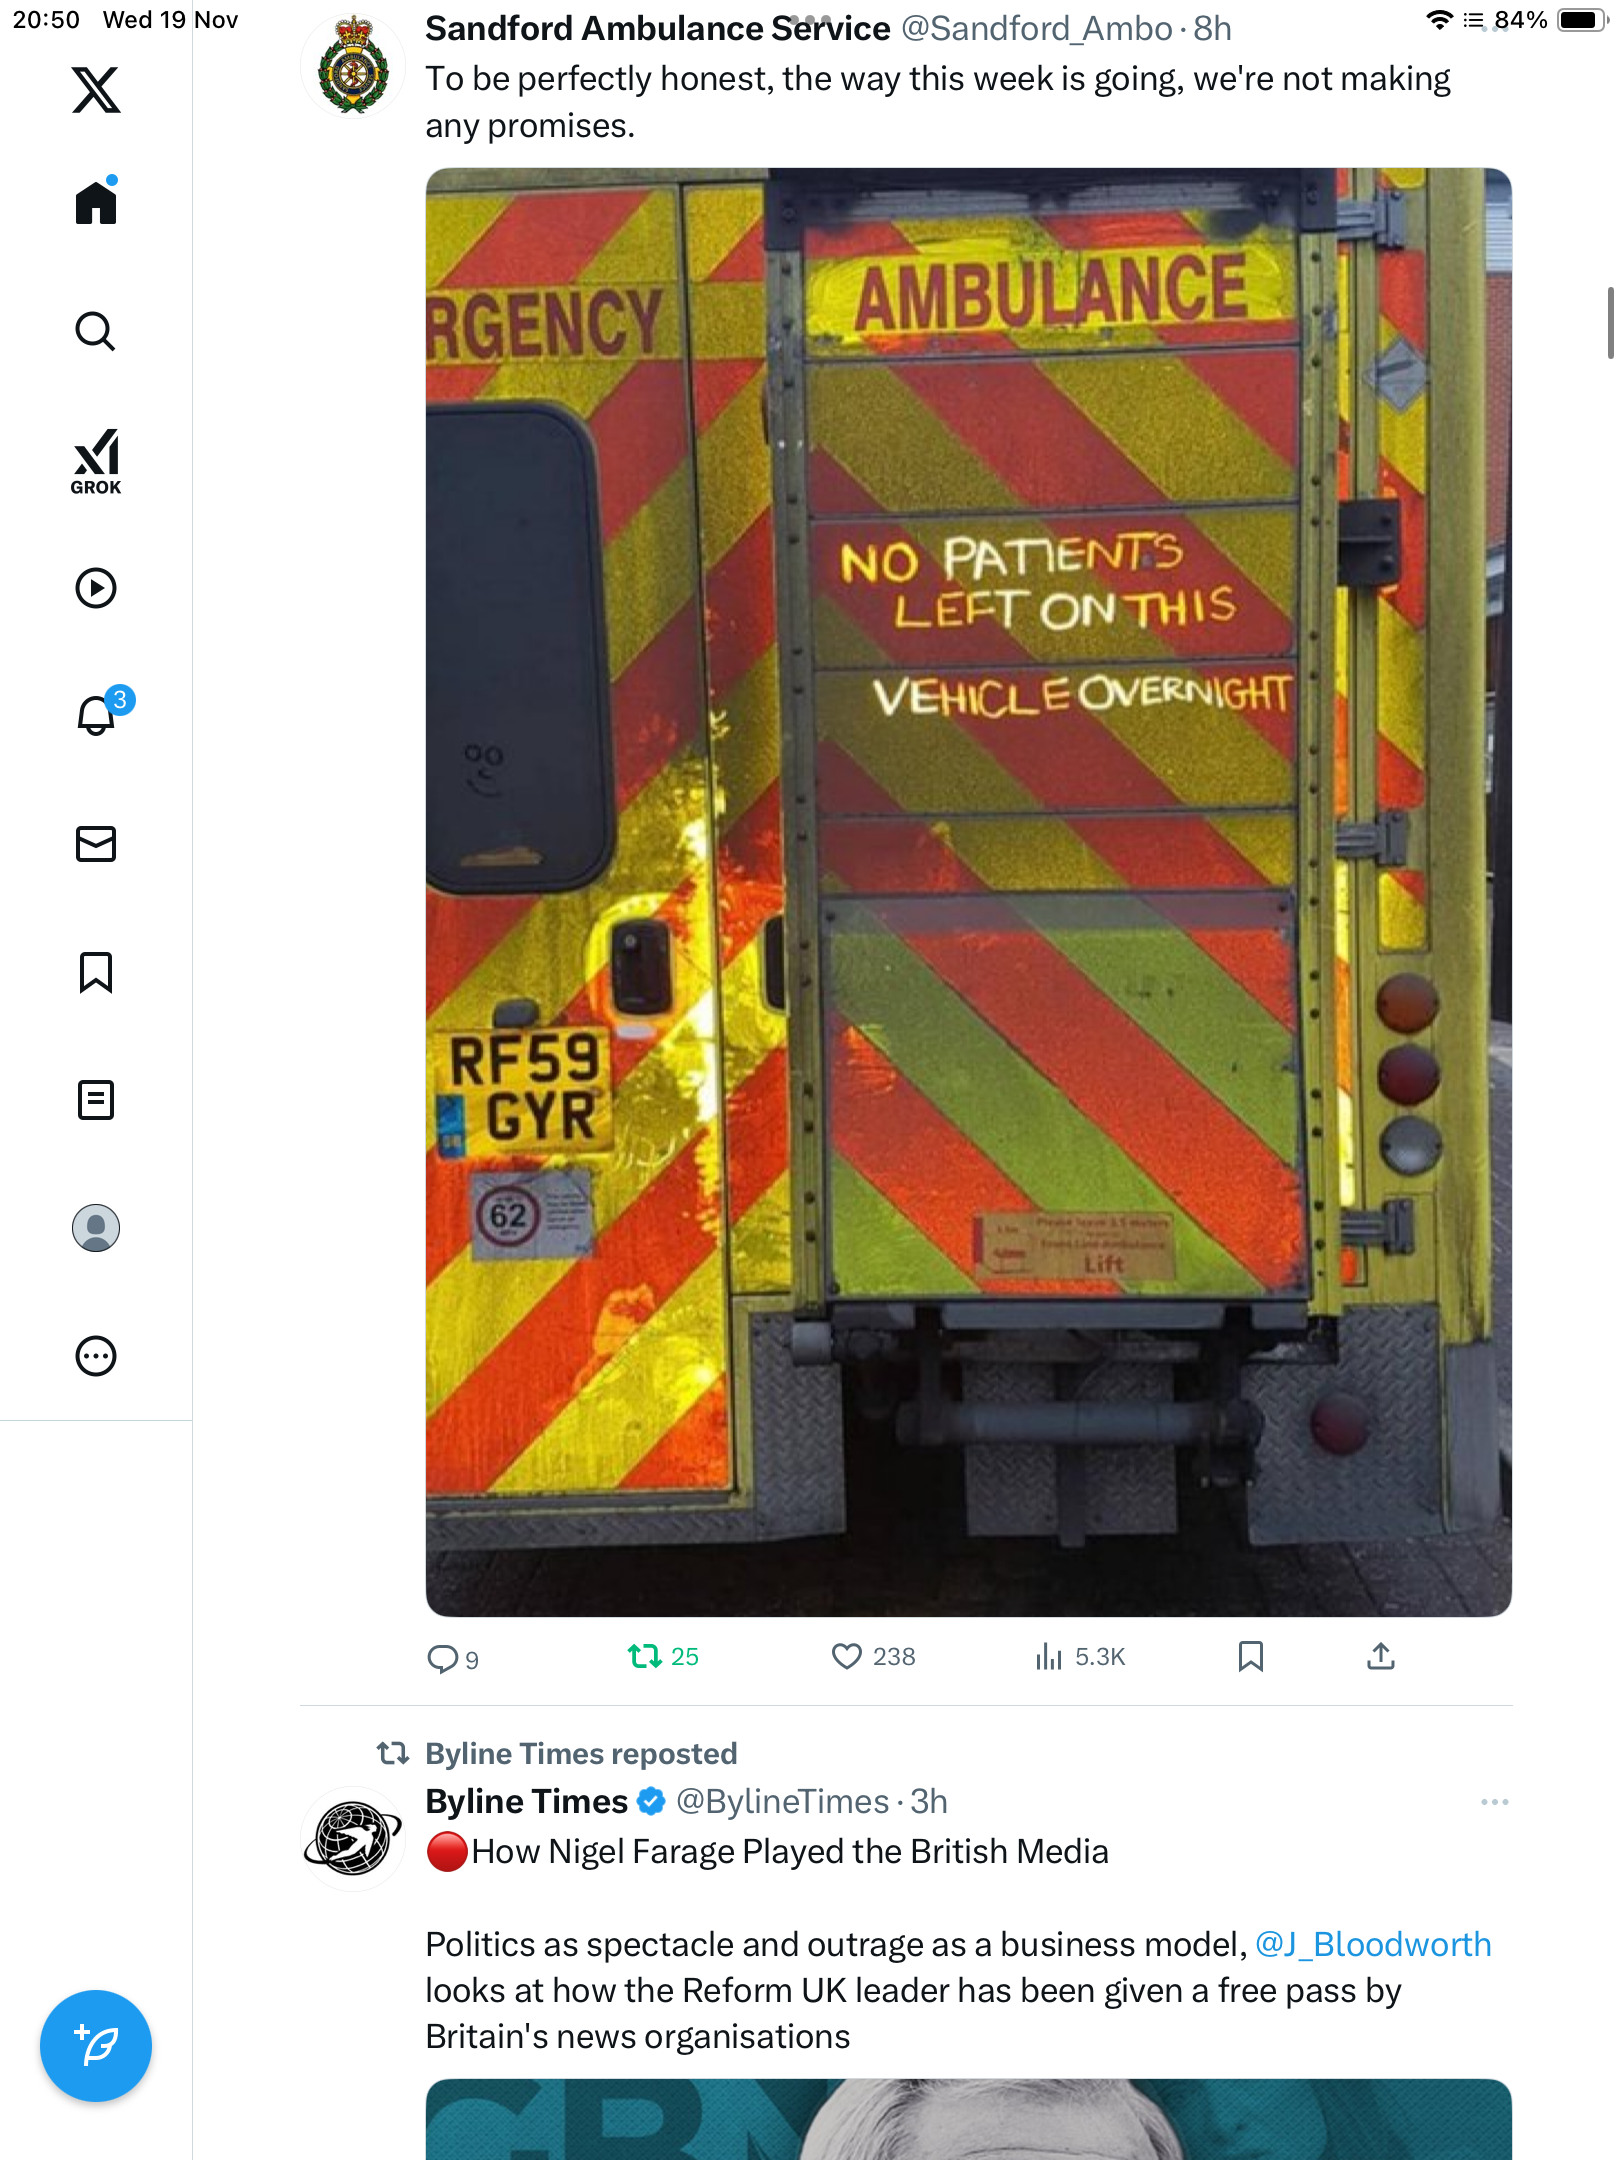Open Bookmarks in the sidebar
Viewport: 1620px width, 2160px height.
(96, 972)
